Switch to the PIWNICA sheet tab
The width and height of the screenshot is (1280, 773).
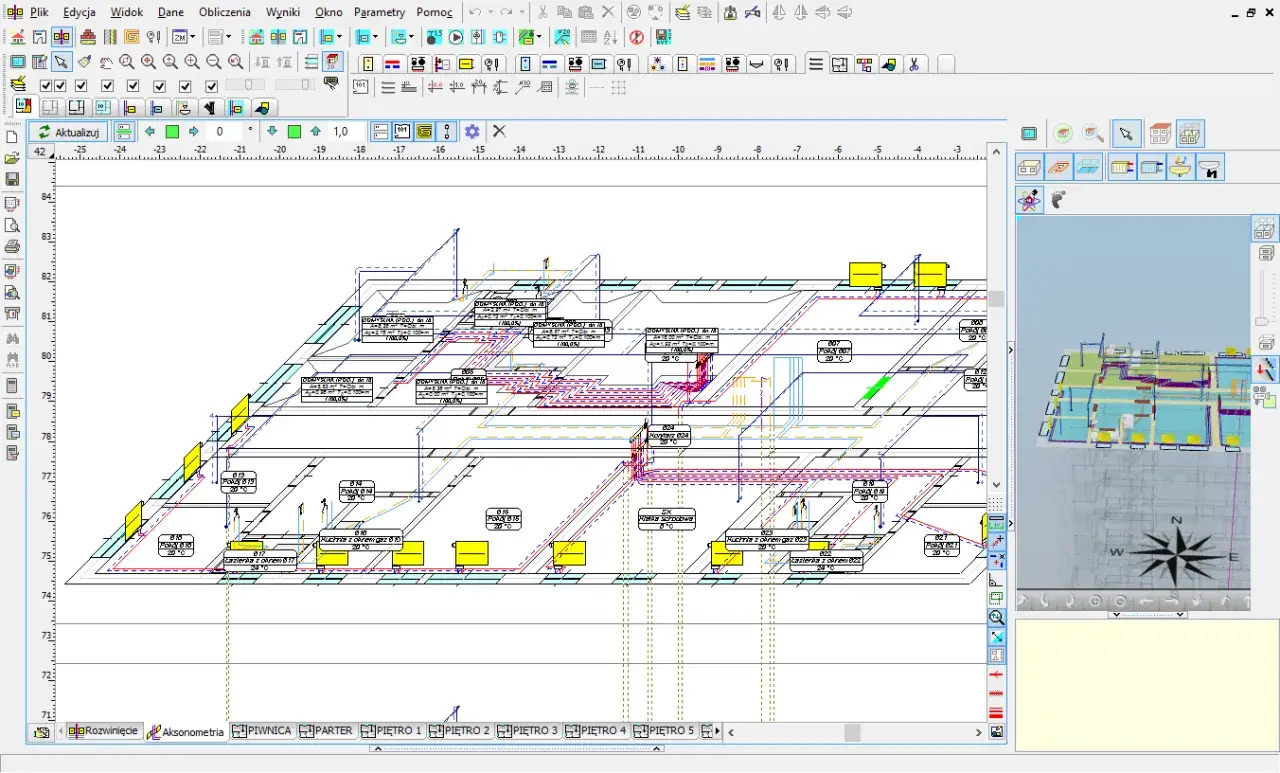tap(262, 731)
